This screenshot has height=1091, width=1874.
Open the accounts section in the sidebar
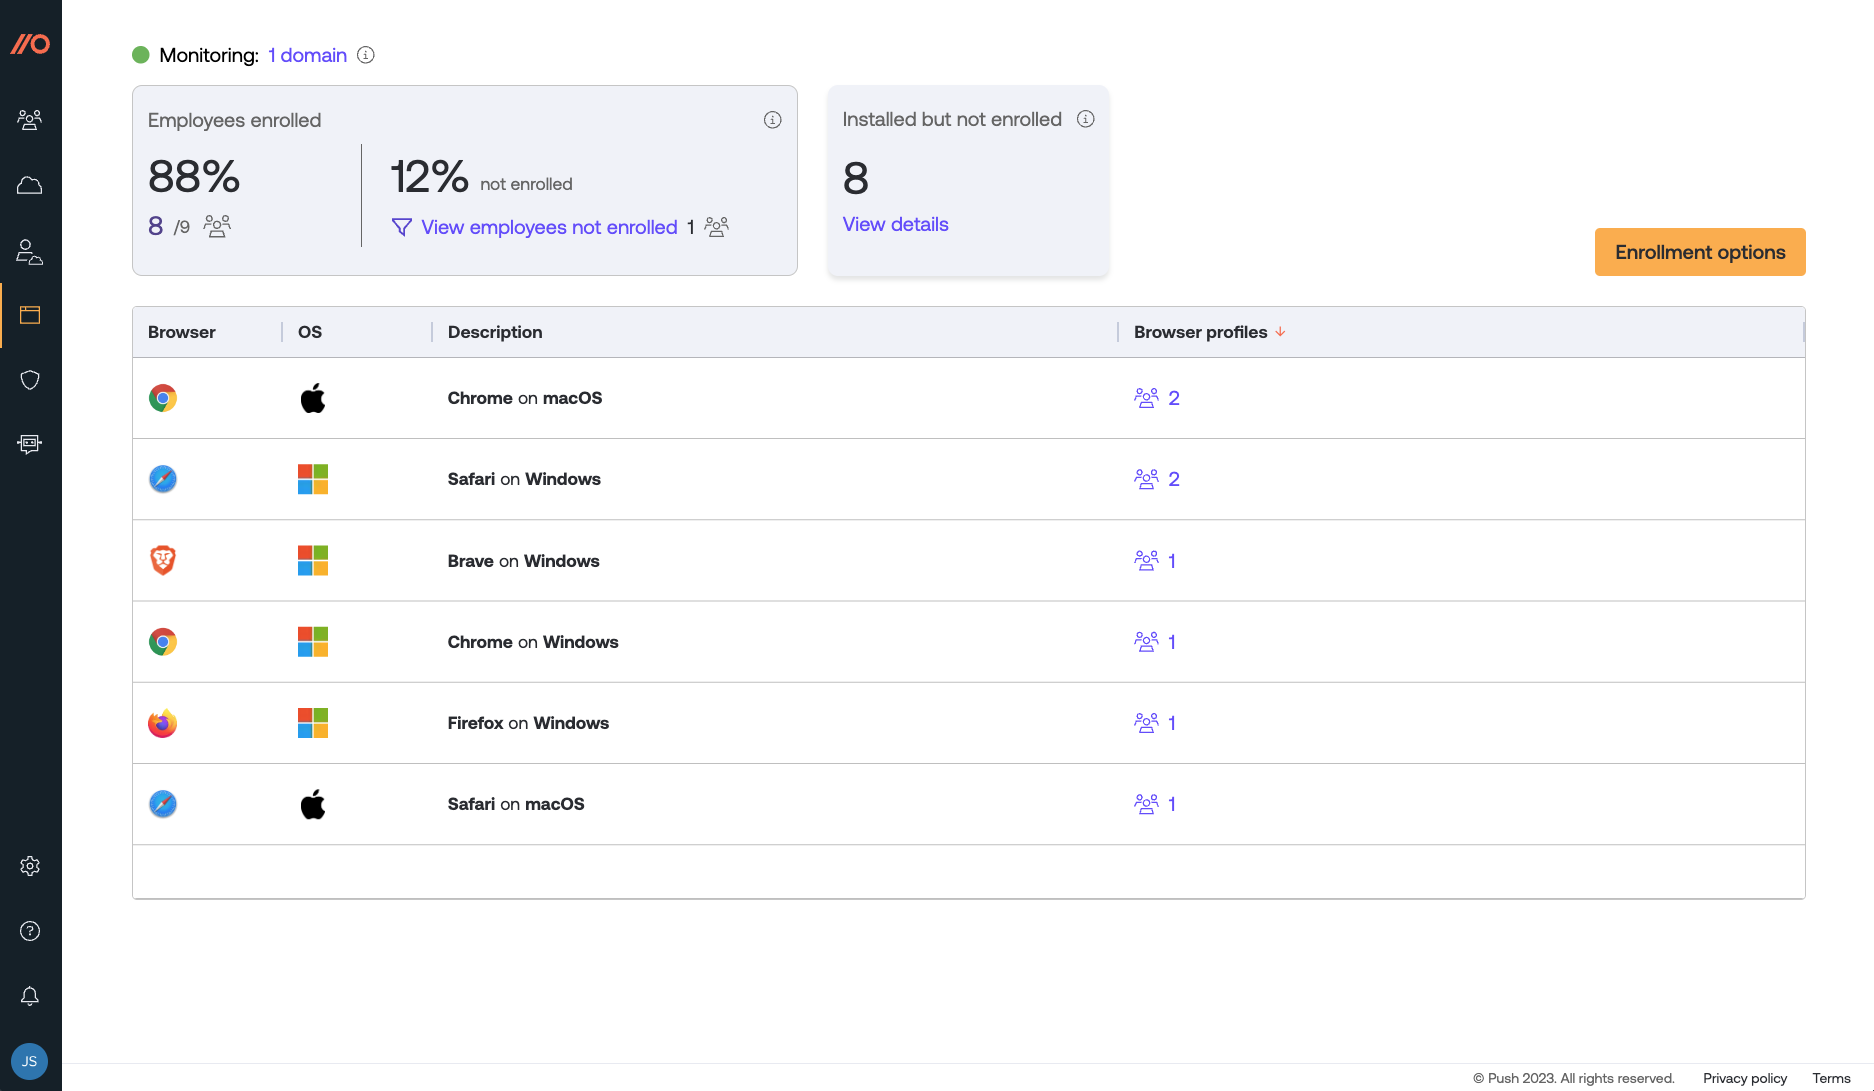30,251
